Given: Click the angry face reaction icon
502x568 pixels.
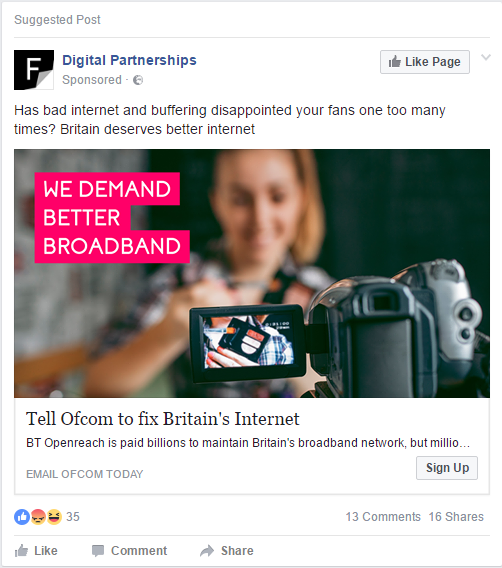Looking at the screenshot, I should 38,517.
